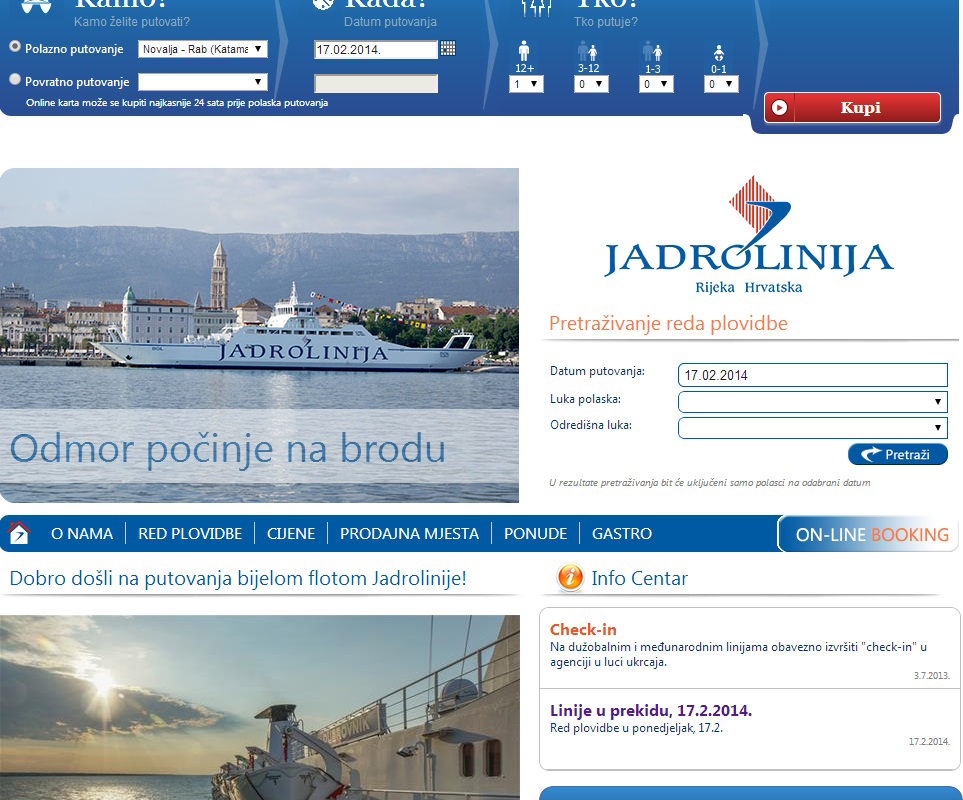Screen dimensions: 963x800
Task: Open the 12+ passenger count dropdown
Action: click(526, 84)
